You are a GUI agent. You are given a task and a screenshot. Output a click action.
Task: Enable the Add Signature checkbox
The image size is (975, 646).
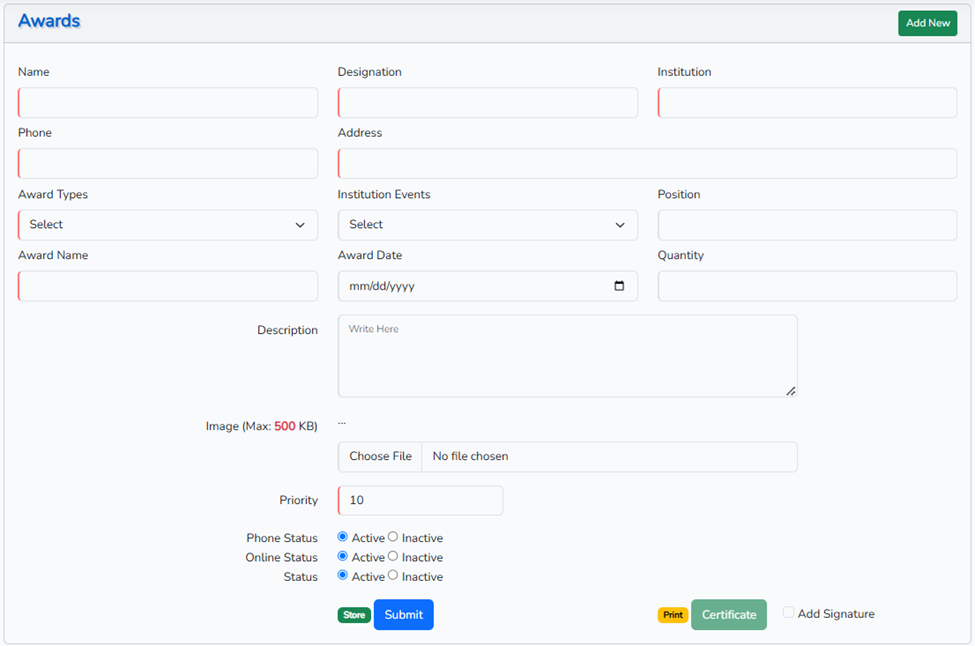tap(788, 613)
